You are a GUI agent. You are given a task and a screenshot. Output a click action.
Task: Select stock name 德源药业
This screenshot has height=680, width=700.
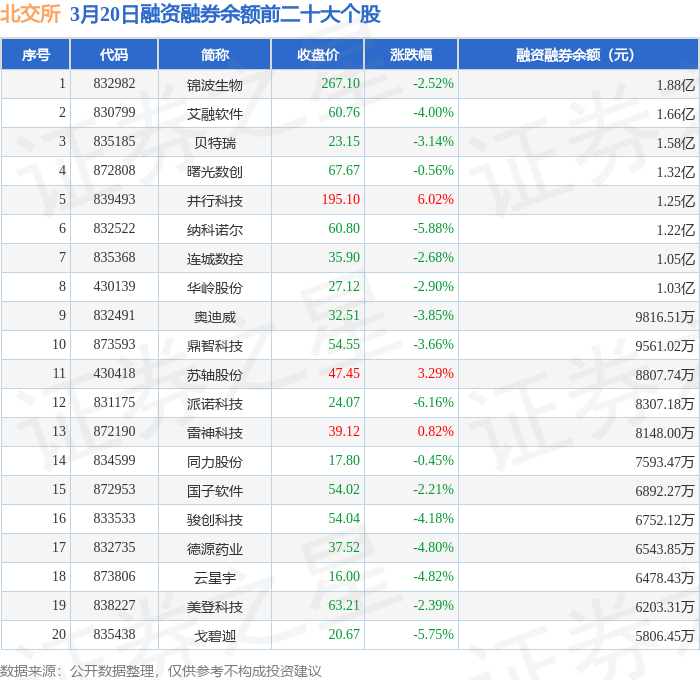click(x=215, y=549)
